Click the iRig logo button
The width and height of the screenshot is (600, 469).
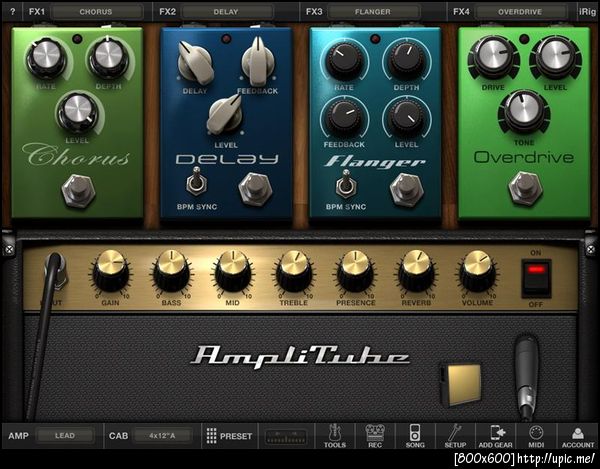[x=587, y=12]
